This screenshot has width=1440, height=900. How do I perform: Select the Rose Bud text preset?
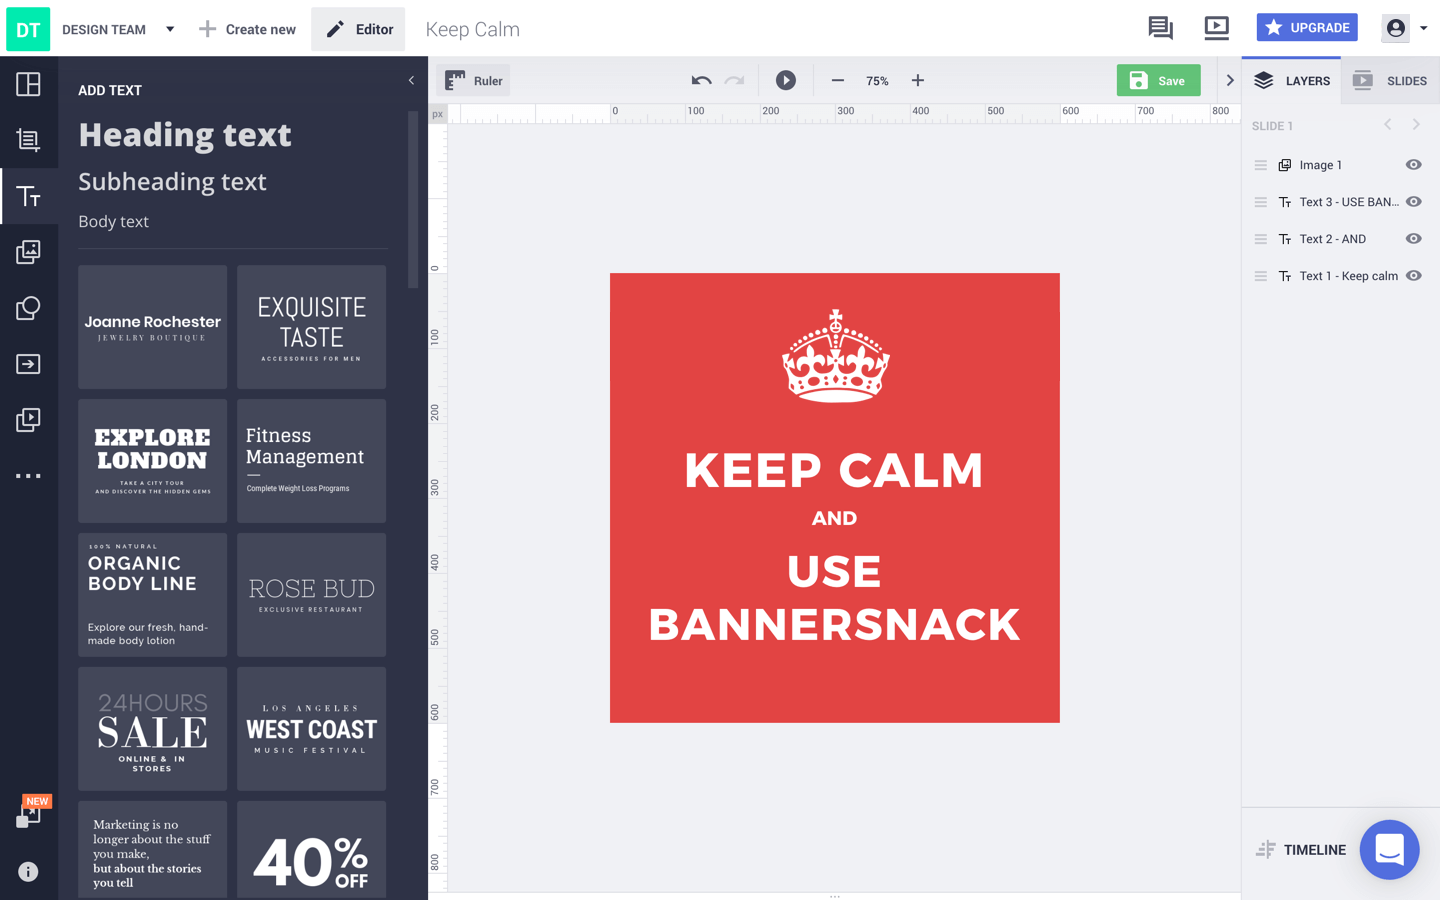coord(311,595)
